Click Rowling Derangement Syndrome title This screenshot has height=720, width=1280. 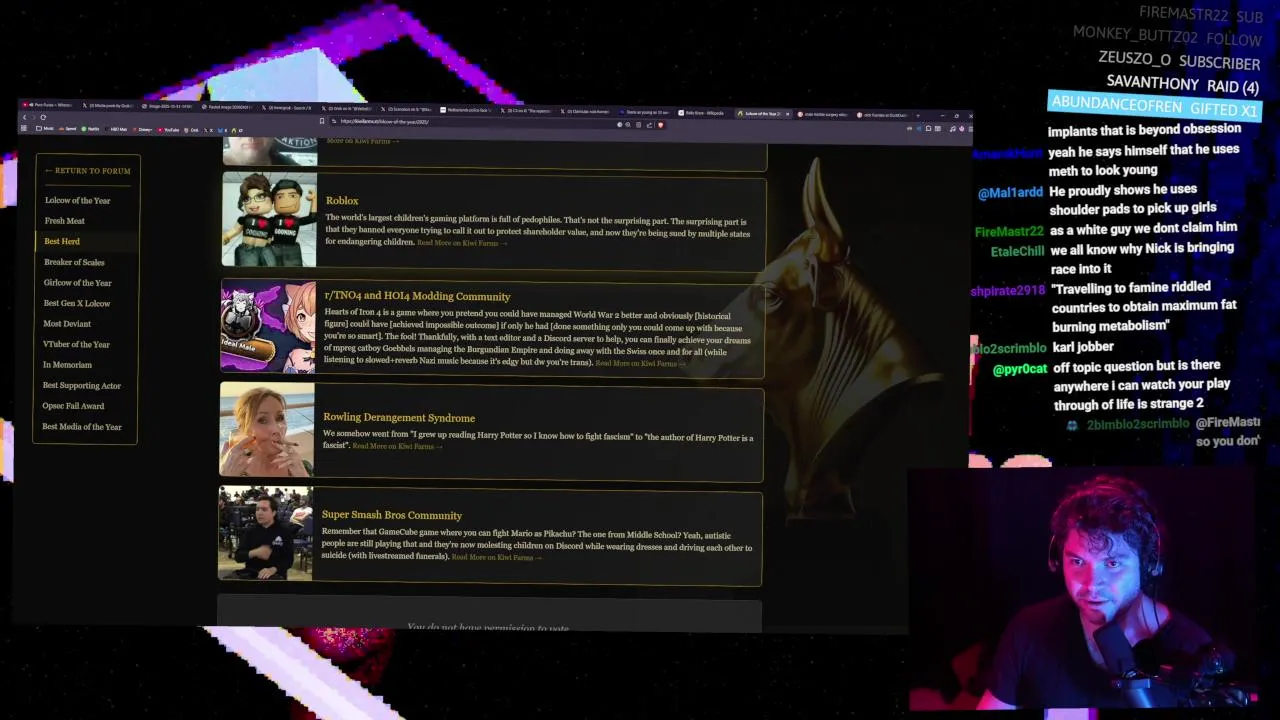pos(399,418)
